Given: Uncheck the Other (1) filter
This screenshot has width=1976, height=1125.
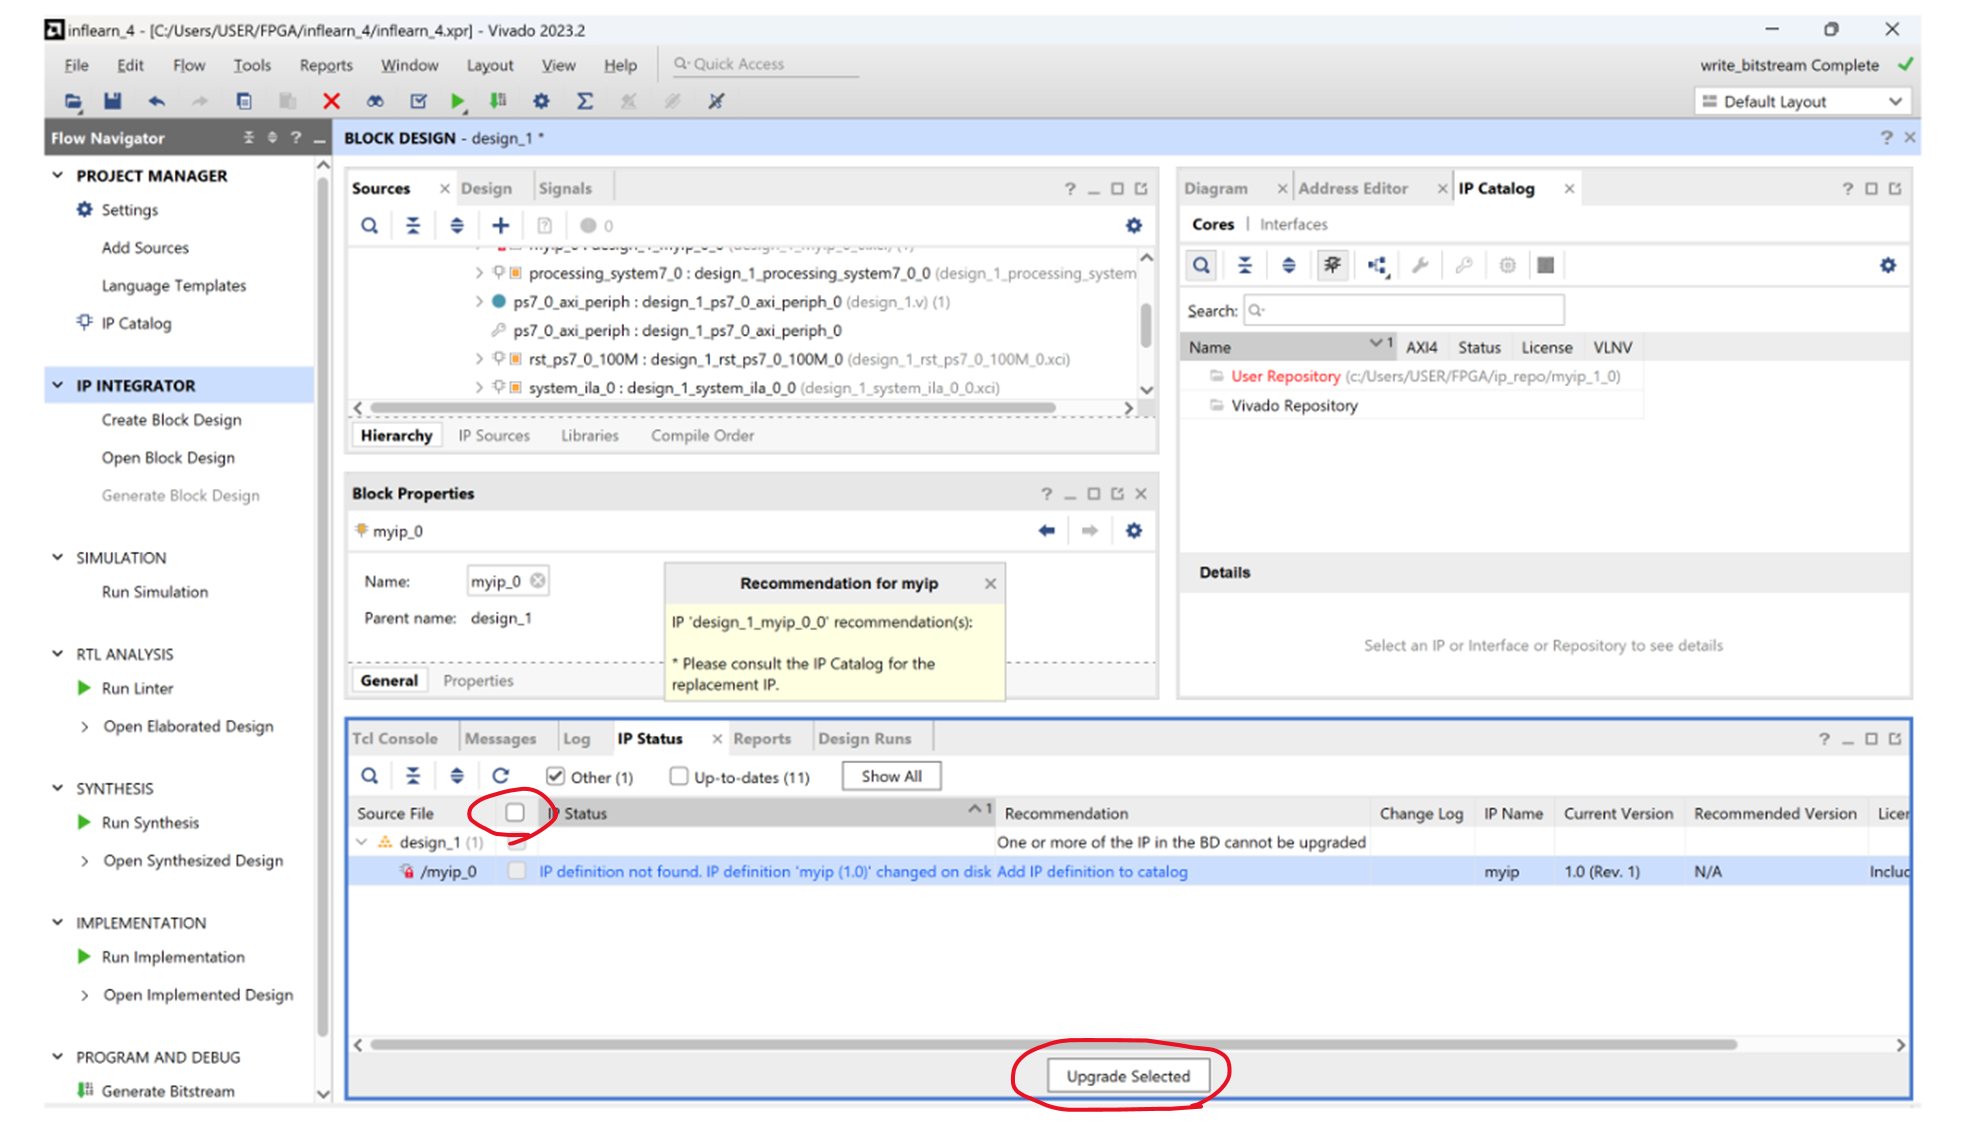Looking at the screenshot, I should (555, 776).
